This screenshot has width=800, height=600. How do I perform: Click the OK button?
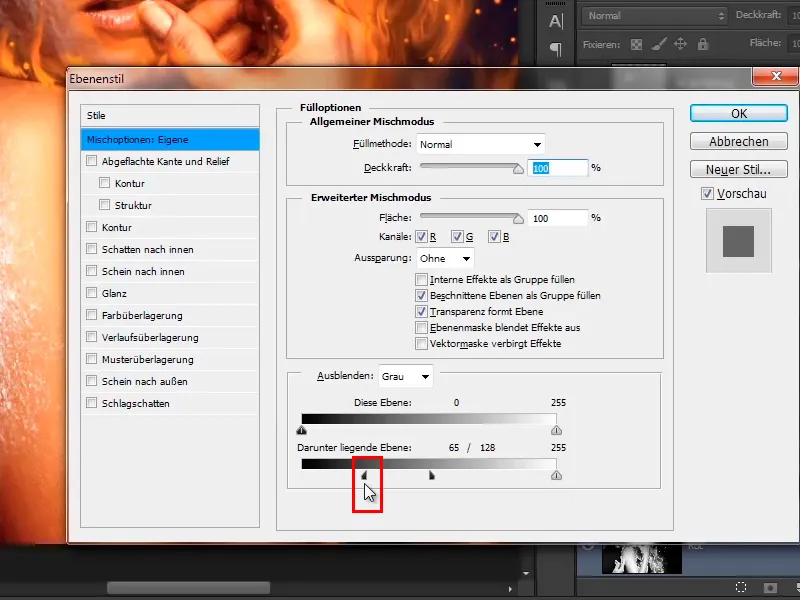(738, 113)
